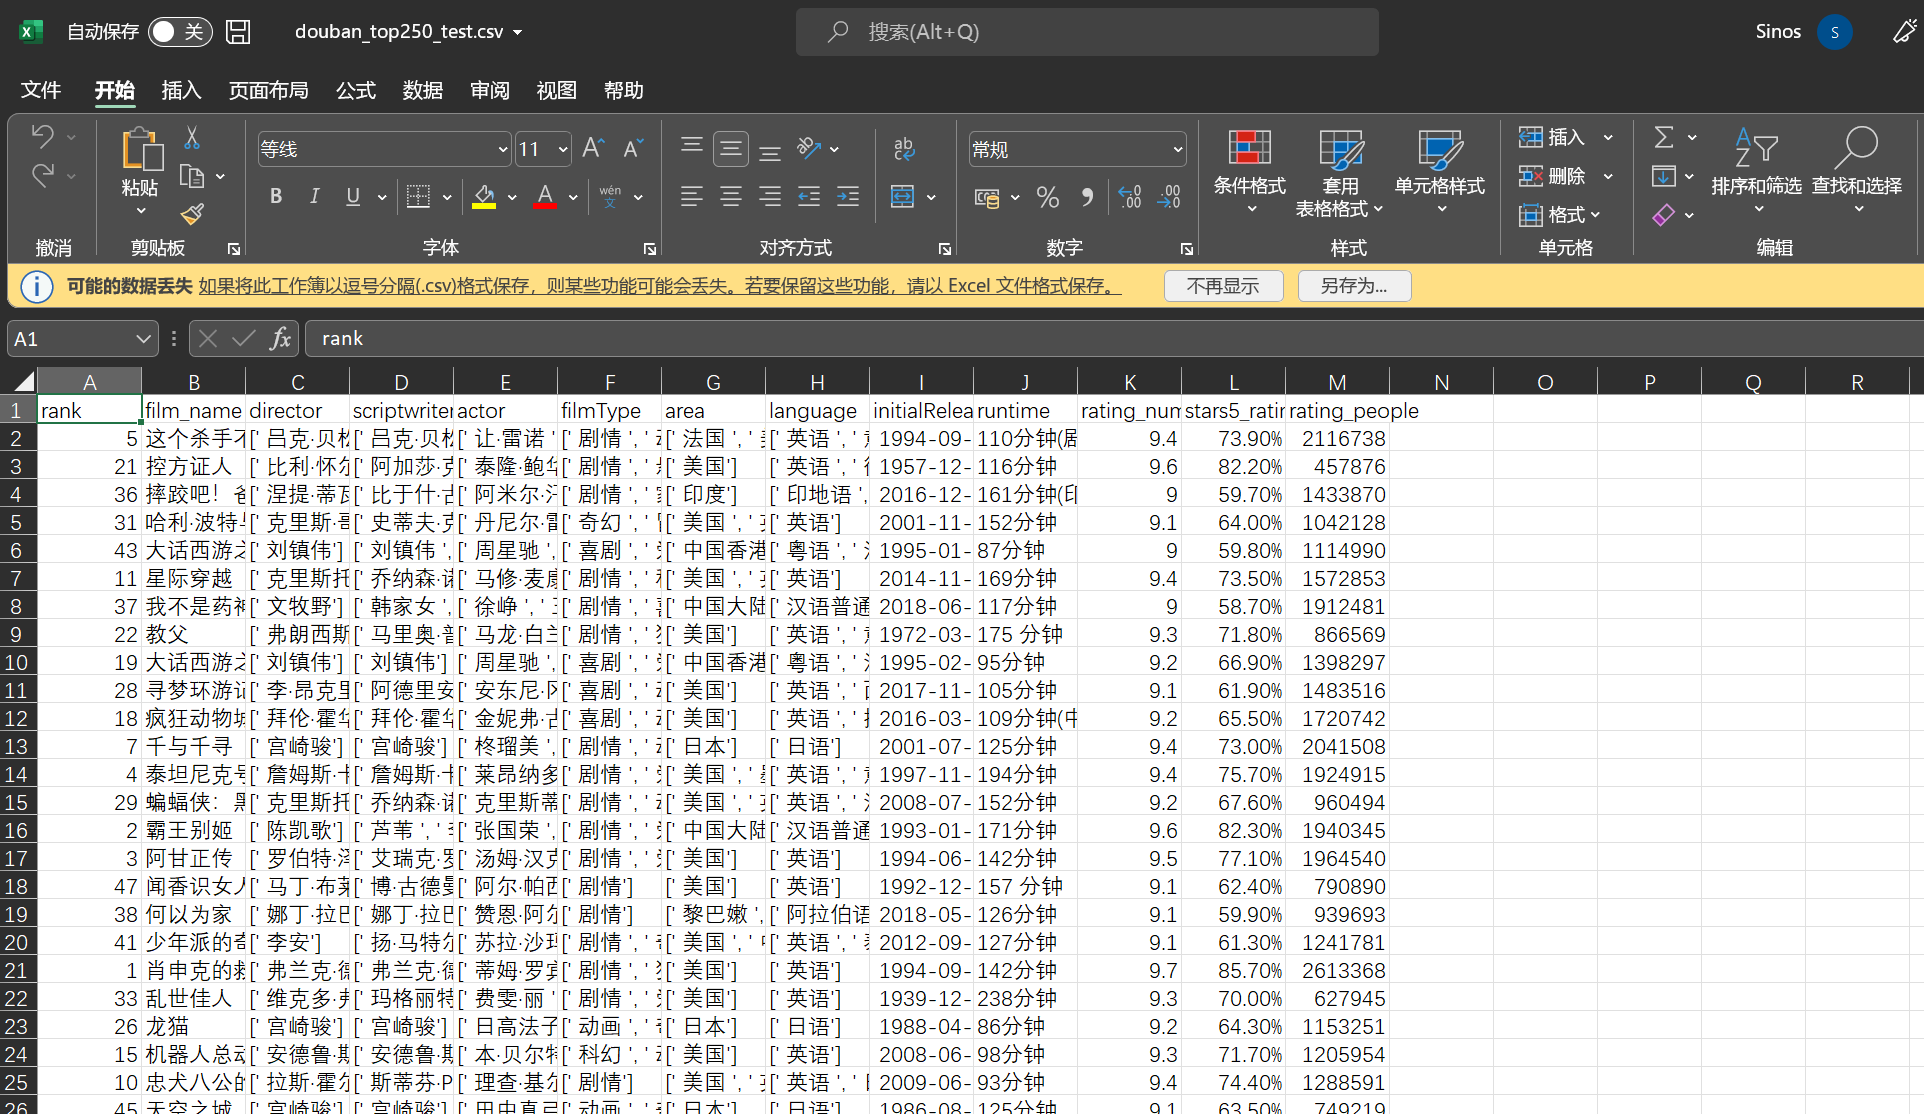Screen dimensions: 1924x1114
Task: Click the insert function fx button
Action: pyautogui.click(x=281, y=339)
